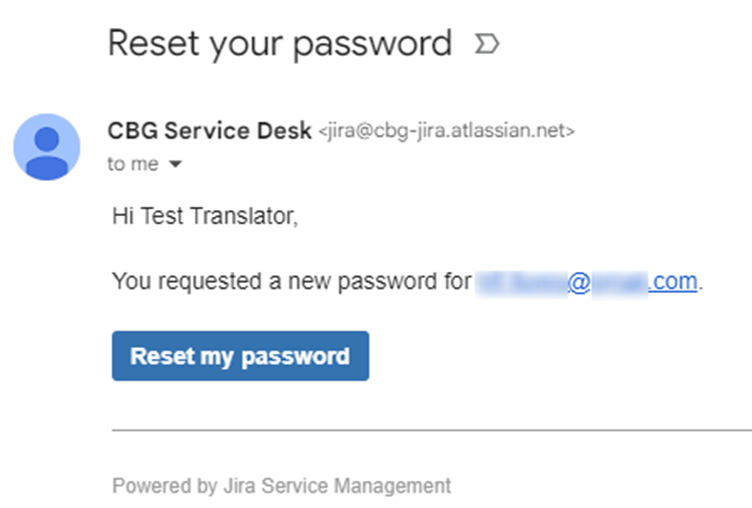Click the blurred domain part of the email

pyautogui.click(x=620, y=283)
